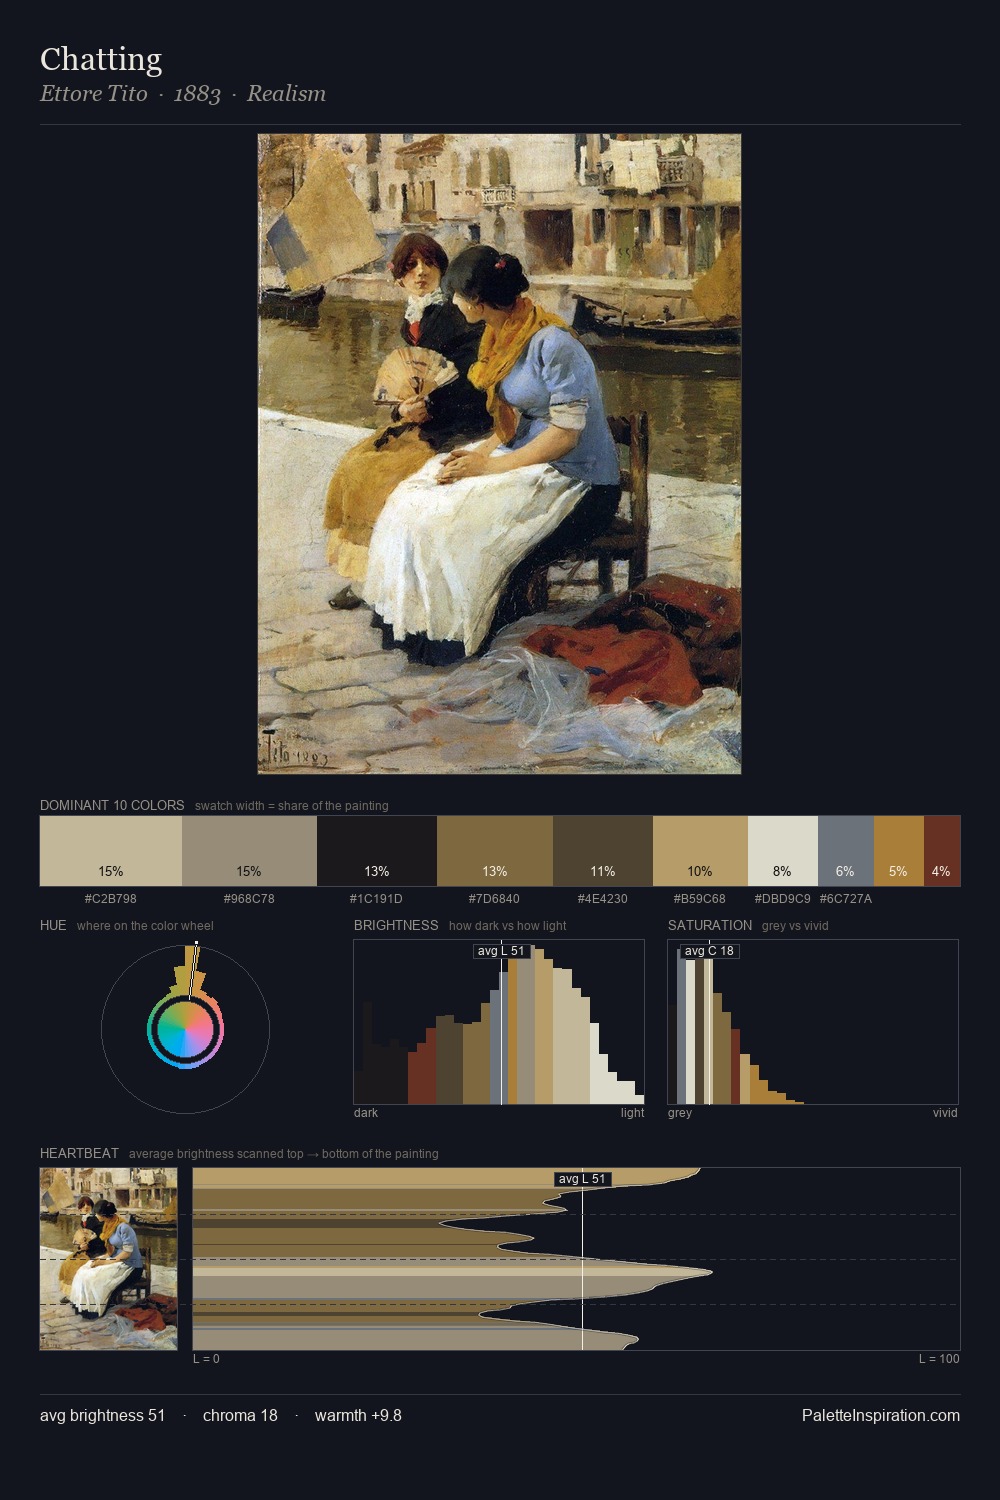Click hex label #DBD9C9
This screenshot has height=1500, width=1000.
coord(783,899)
